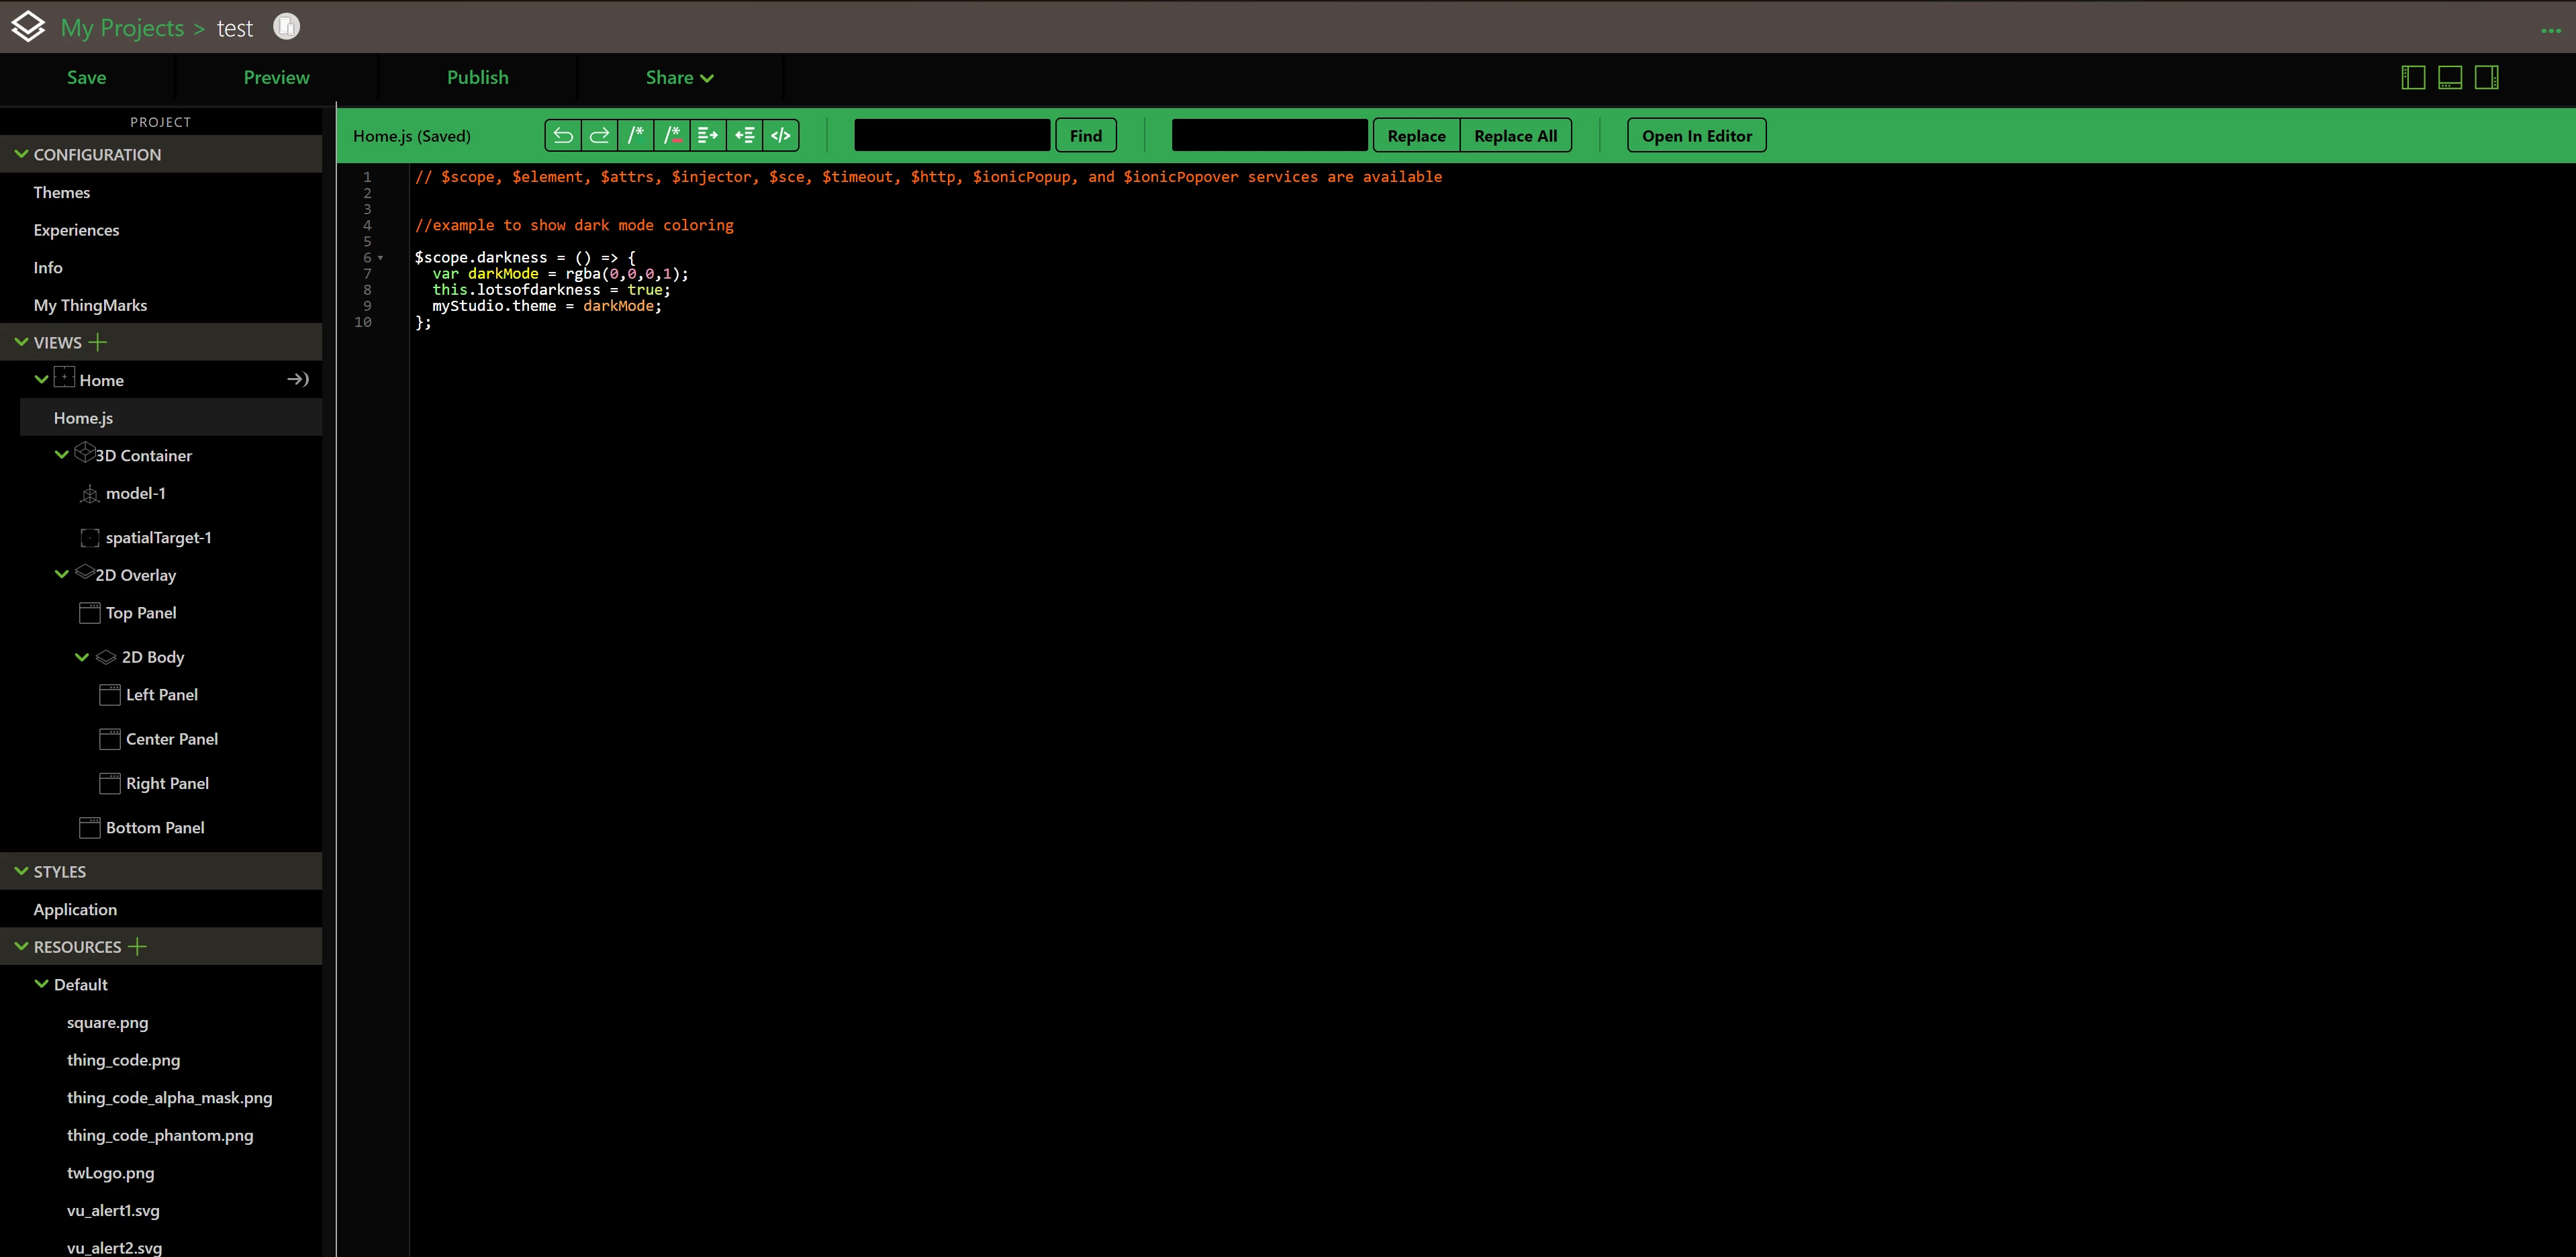The height and width of the screenshot is (1257, 2576).
Task: Click Open In Editor button
Action: pos(1696,136)
